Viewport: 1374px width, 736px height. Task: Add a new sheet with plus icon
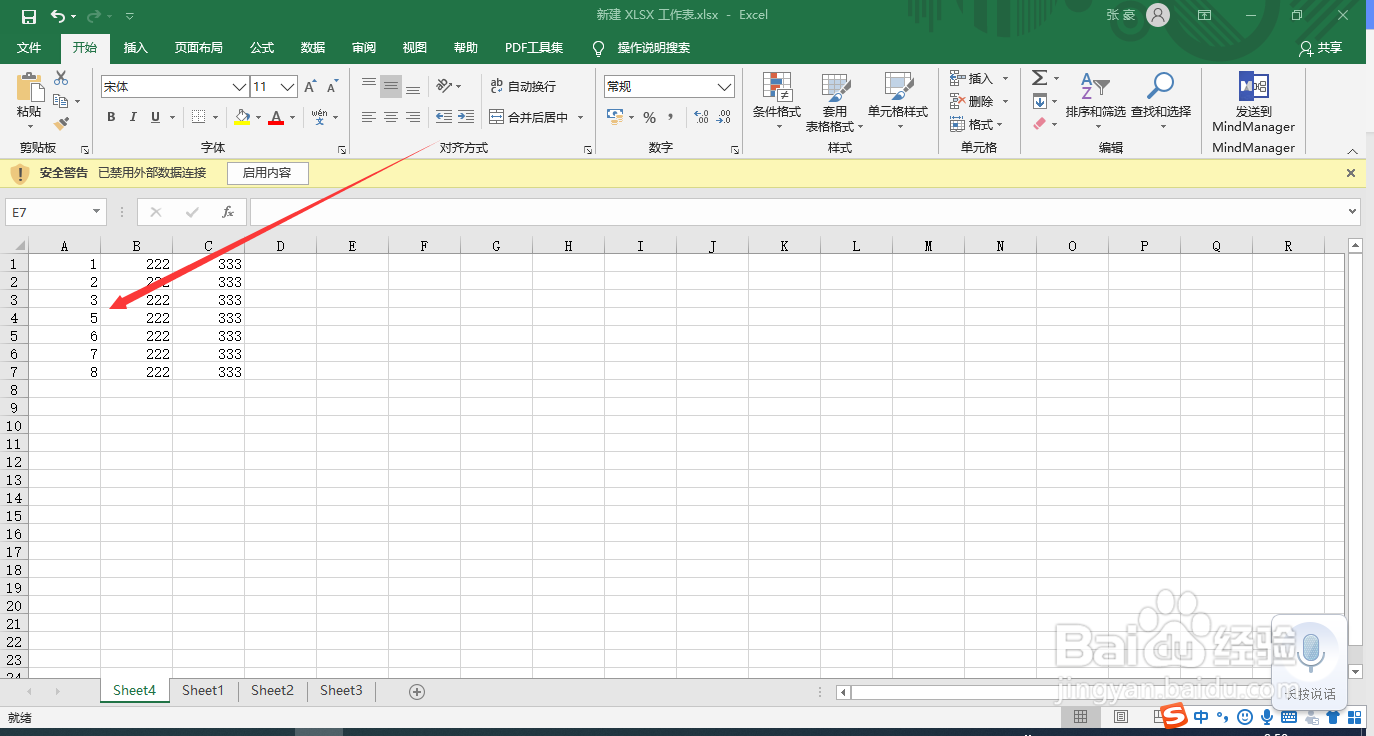417,691
